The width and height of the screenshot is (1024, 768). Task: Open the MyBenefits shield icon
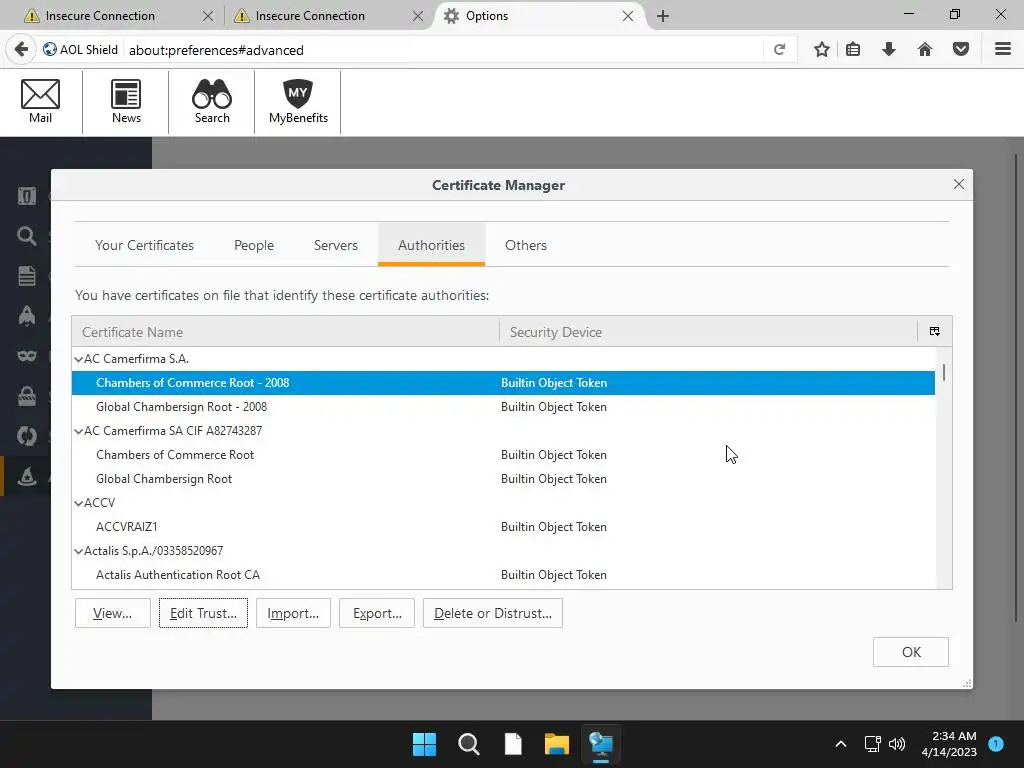pyautogui.click(x=298, y=101)
